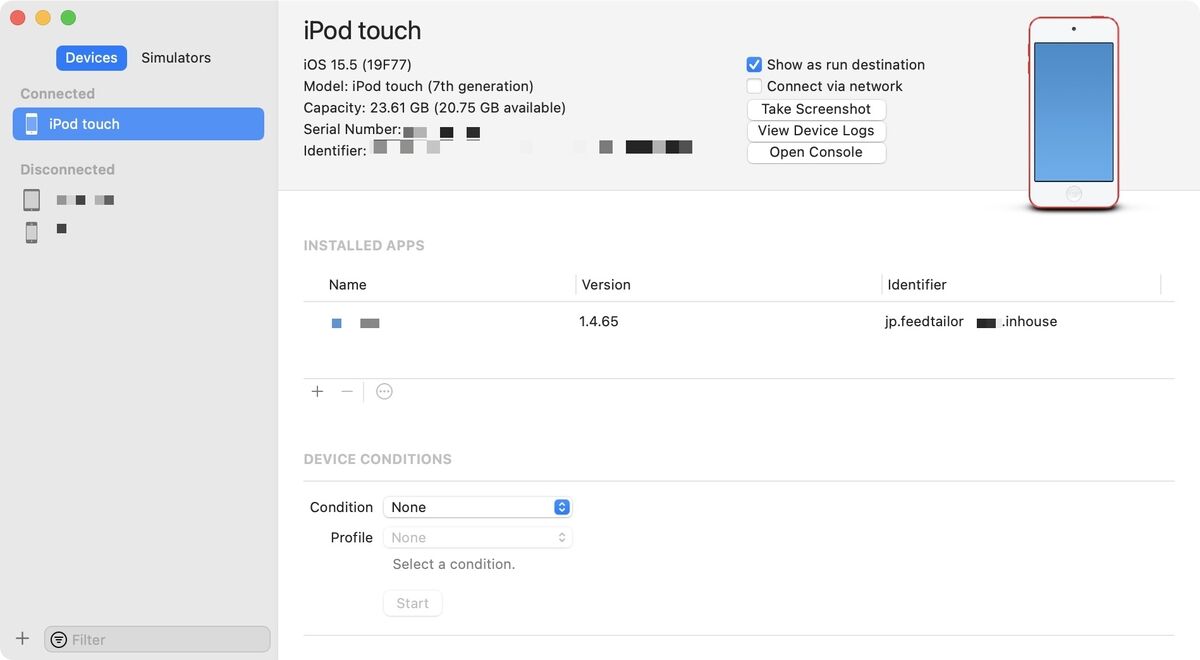1200x660 pixels.
Task: Sort apps by Identifier column header
Action: (x=917, y=285)
